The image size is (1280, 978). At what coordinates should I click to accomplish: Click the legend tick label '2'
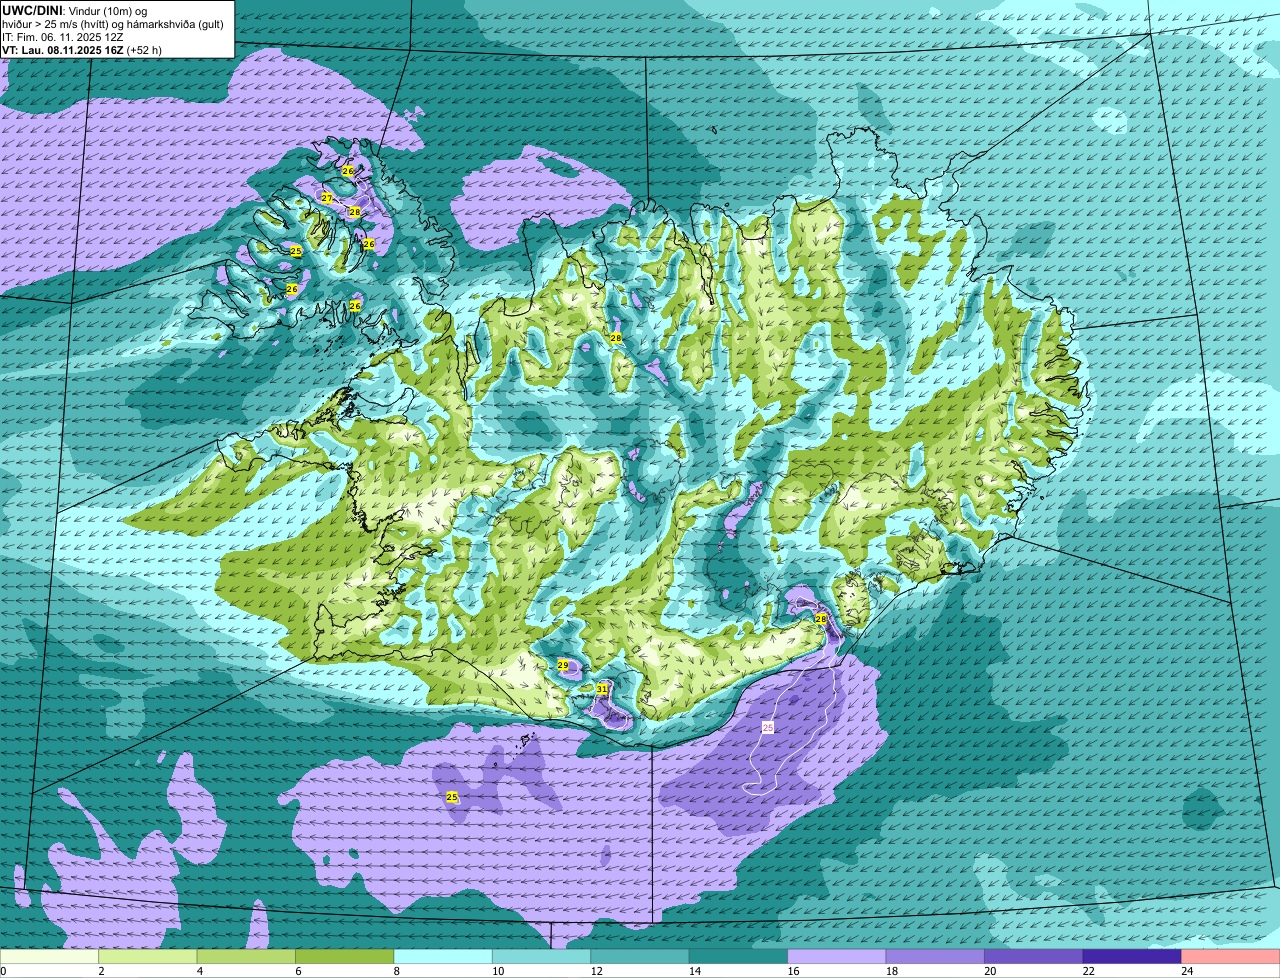tap(101, 971)
